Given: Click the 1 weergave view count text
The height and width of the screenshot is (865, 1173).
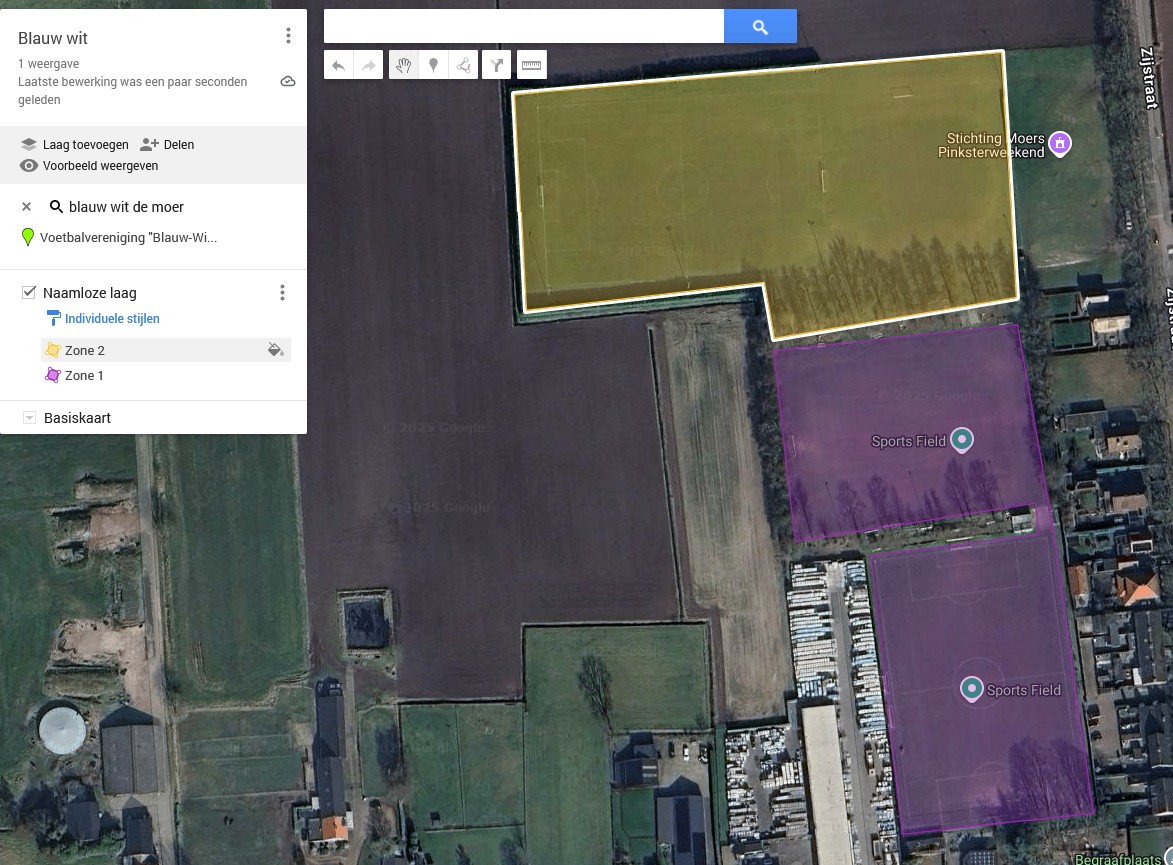Looking at the screenshot, I should click(49, 64).
